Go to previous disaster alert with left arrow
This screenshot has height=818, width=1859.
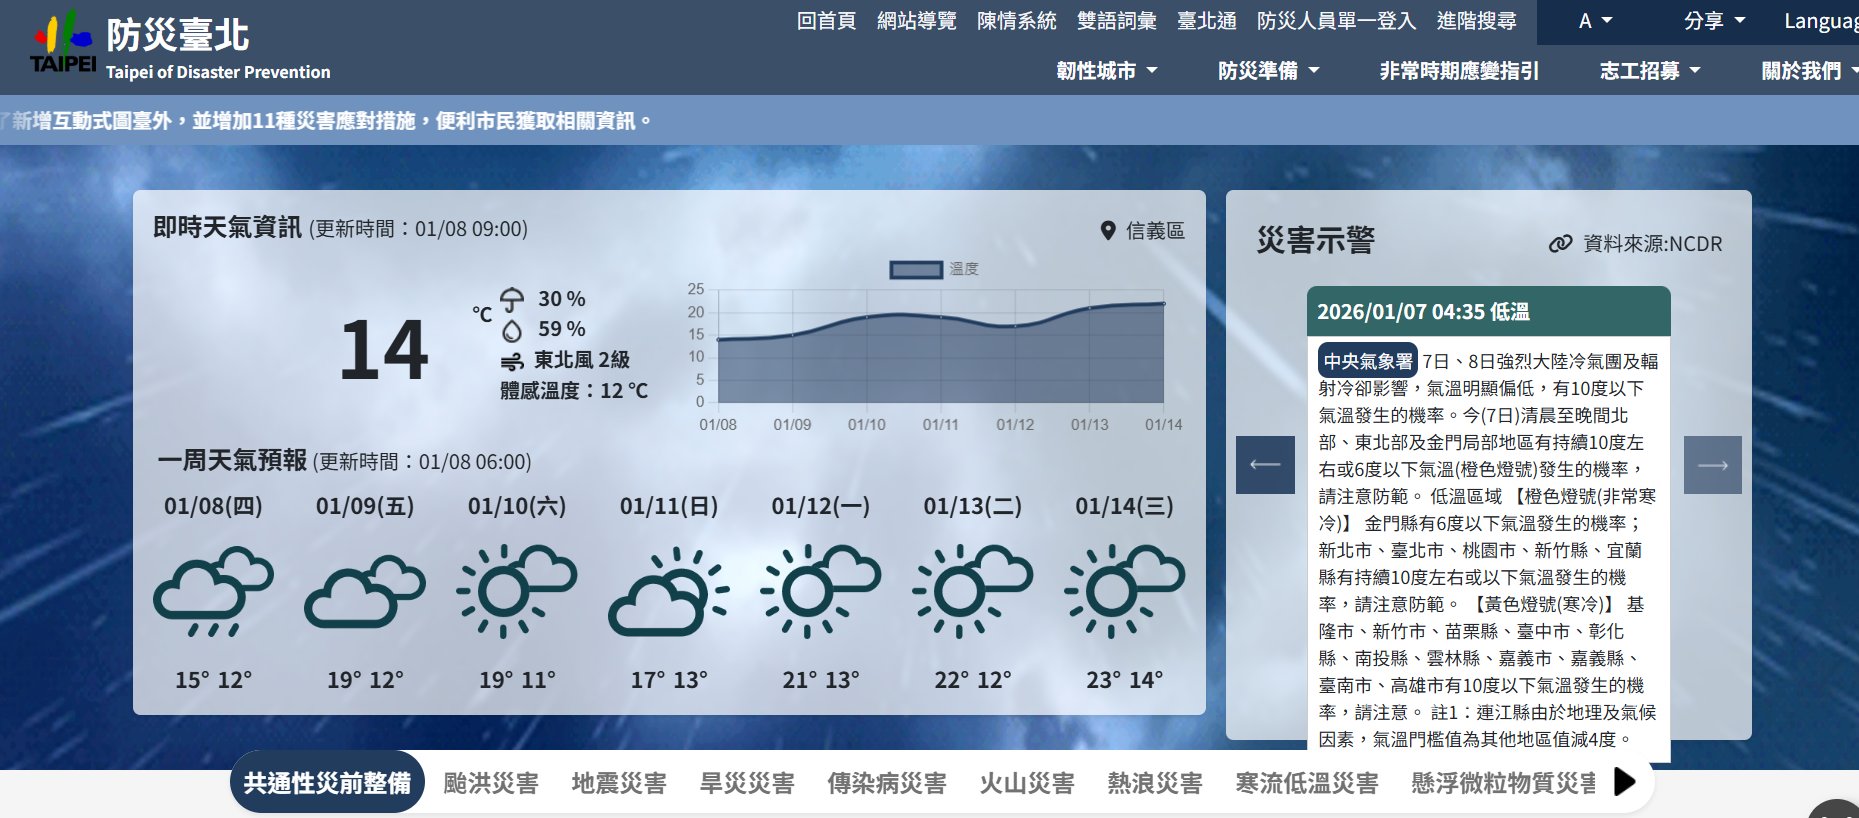(x=1265, y=465)
